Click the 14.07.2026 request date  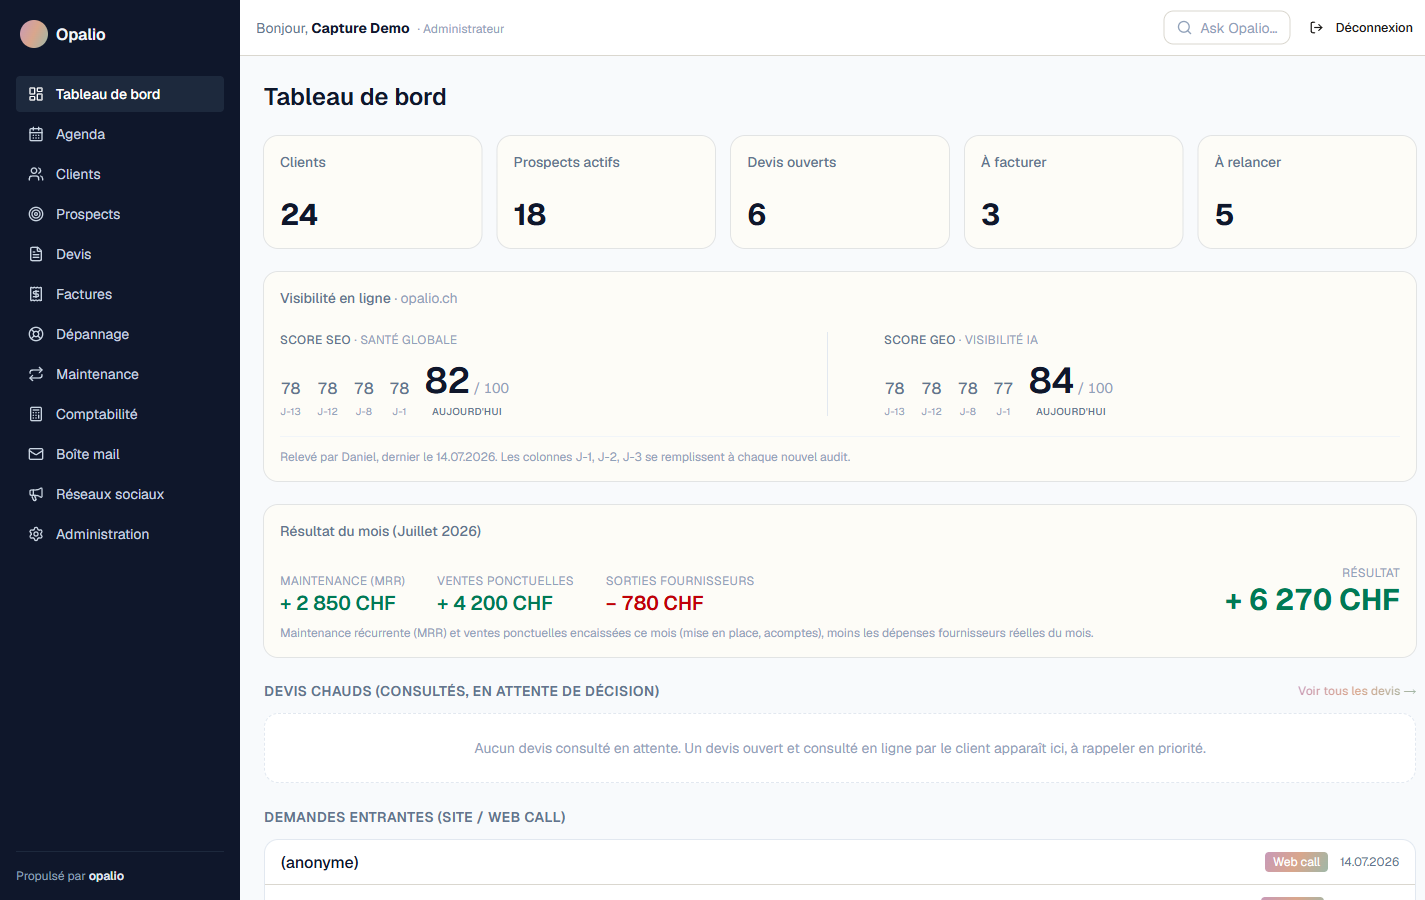point(1369,862)
